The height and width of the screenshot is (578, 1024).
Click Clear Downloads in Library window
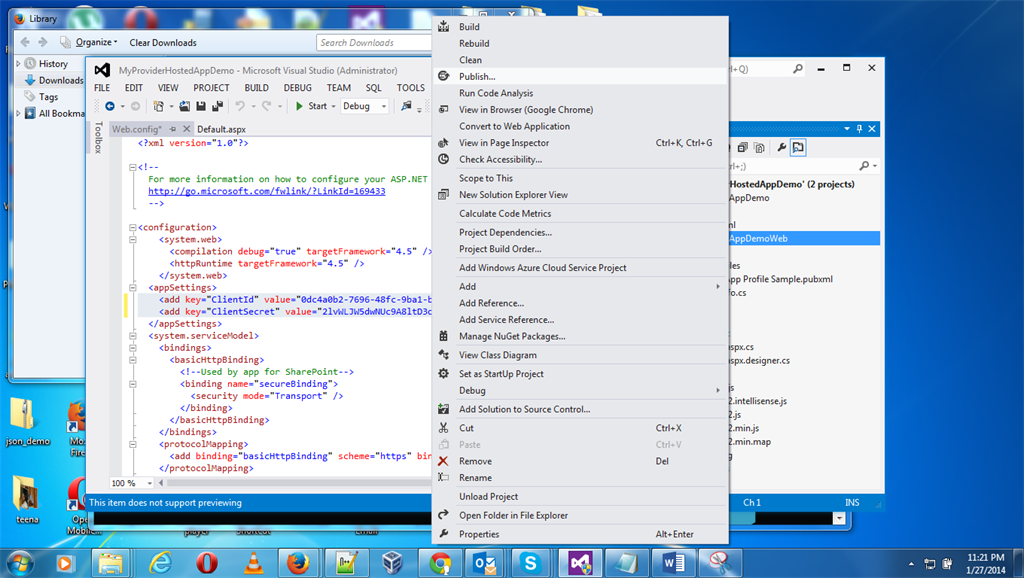[163, 43]
